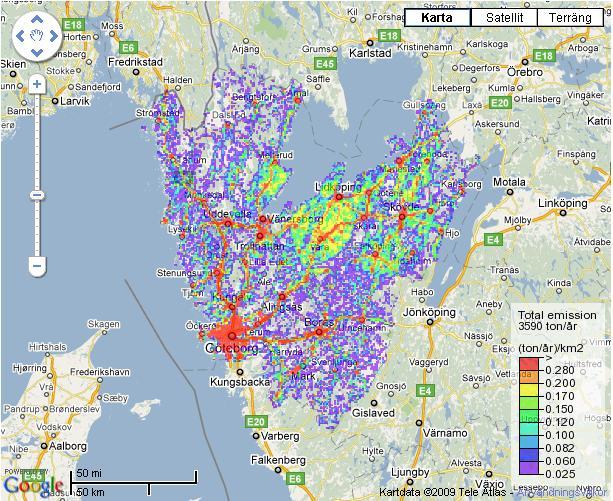Pan the map left with the arrow control
613x501 pixels.
coord(20,36)
